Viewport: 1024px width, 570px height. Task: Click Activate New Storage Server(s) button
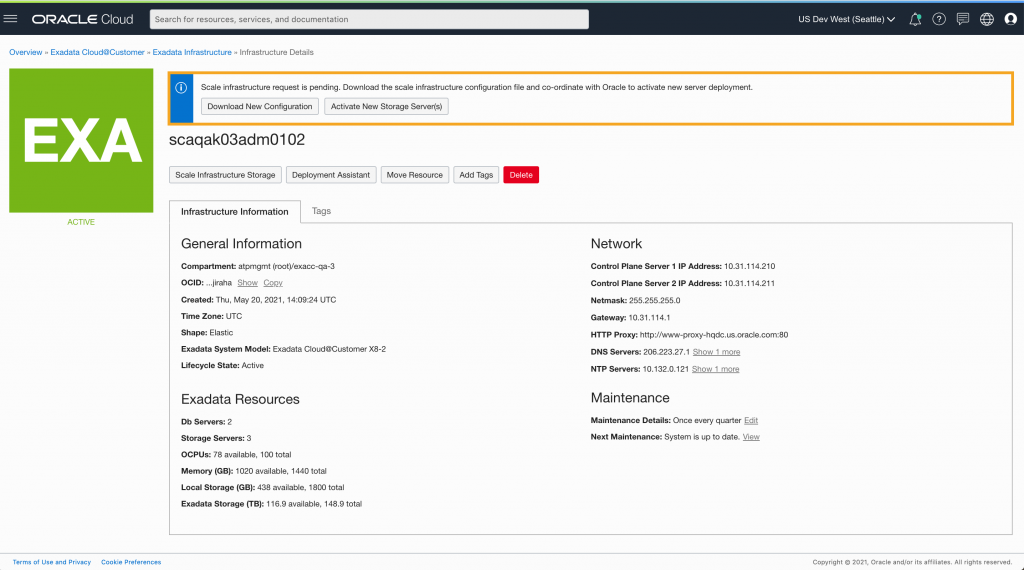pyautogui.click(x=386, y=106)
